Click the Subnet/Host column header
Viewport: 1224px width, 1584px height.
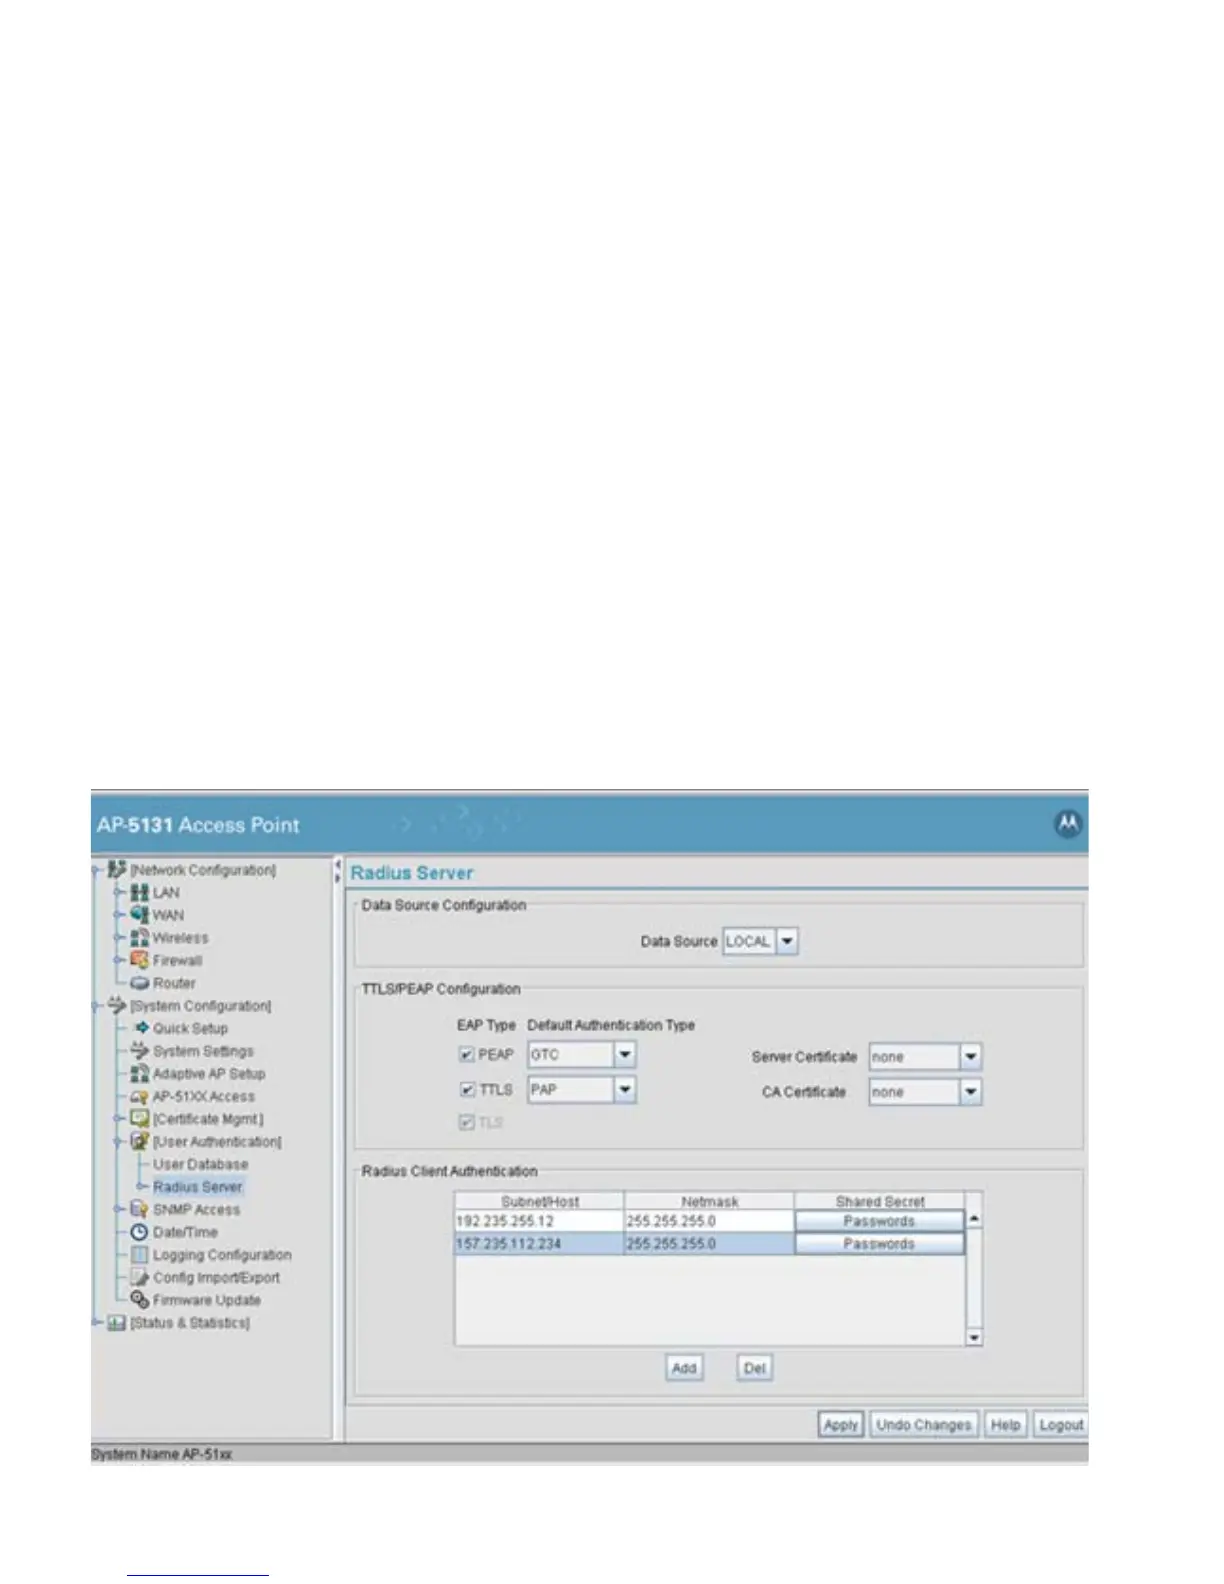539,1201
